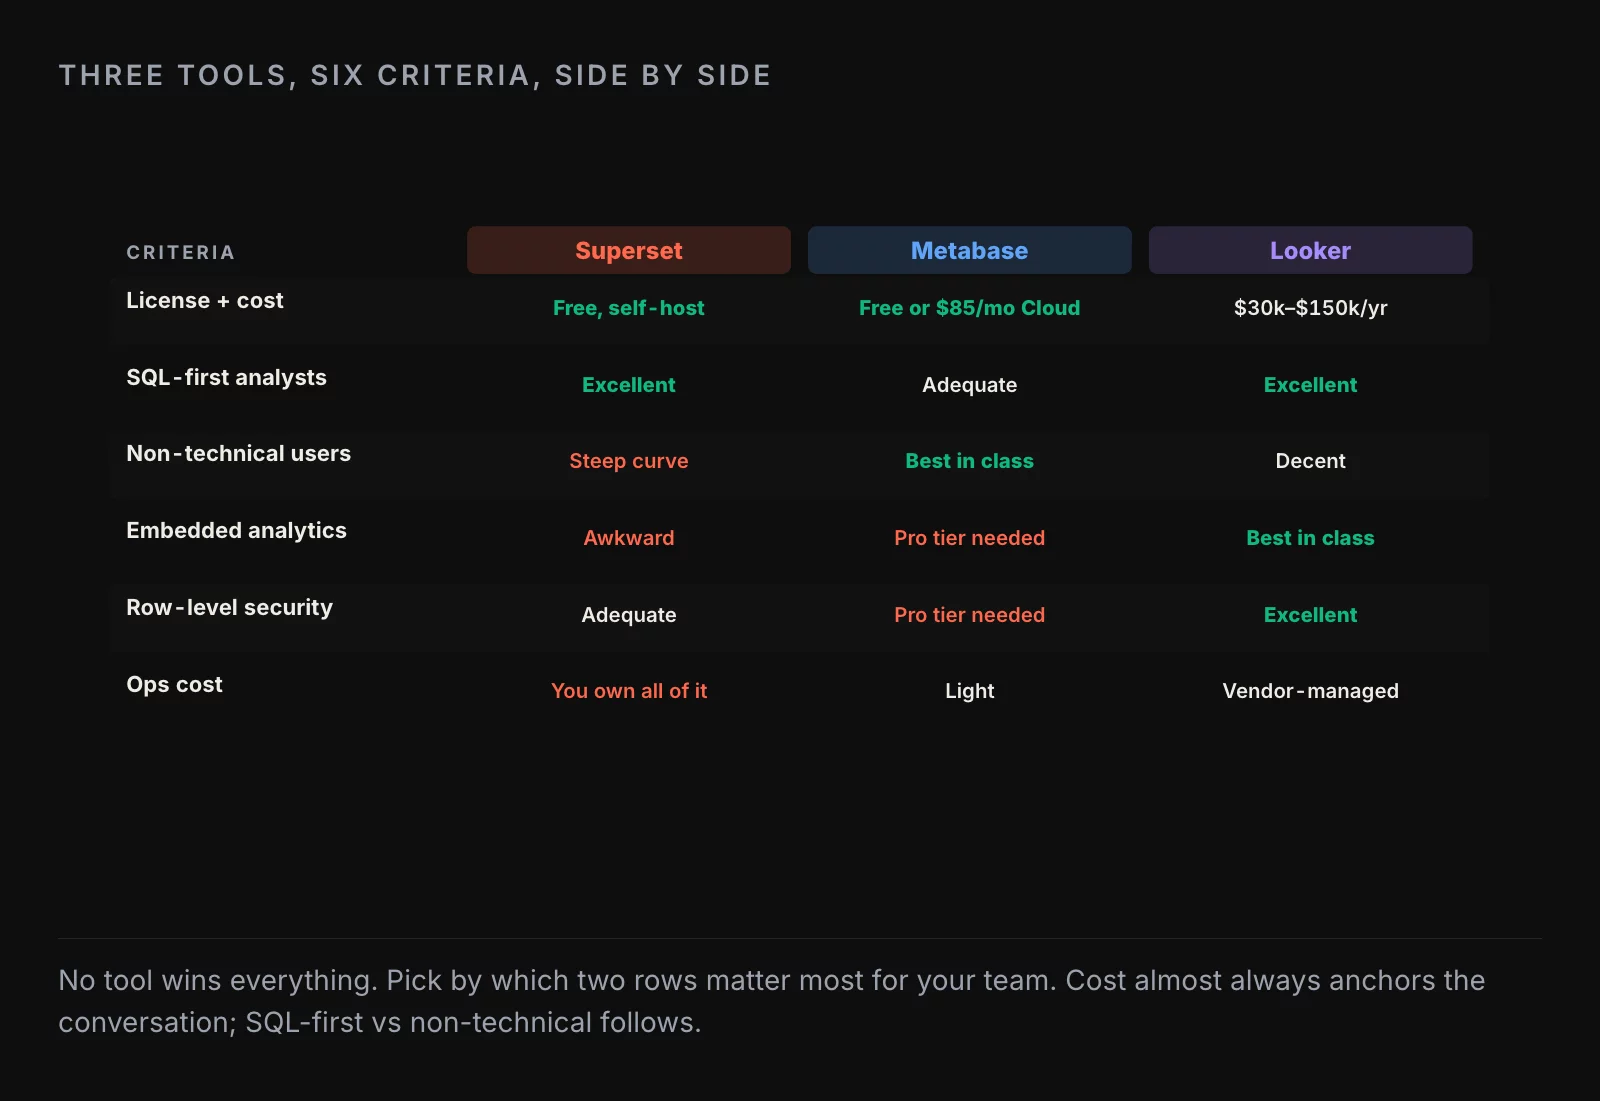Click 'Pro tier needed' in Embedded analytics row

click(969, 538)
